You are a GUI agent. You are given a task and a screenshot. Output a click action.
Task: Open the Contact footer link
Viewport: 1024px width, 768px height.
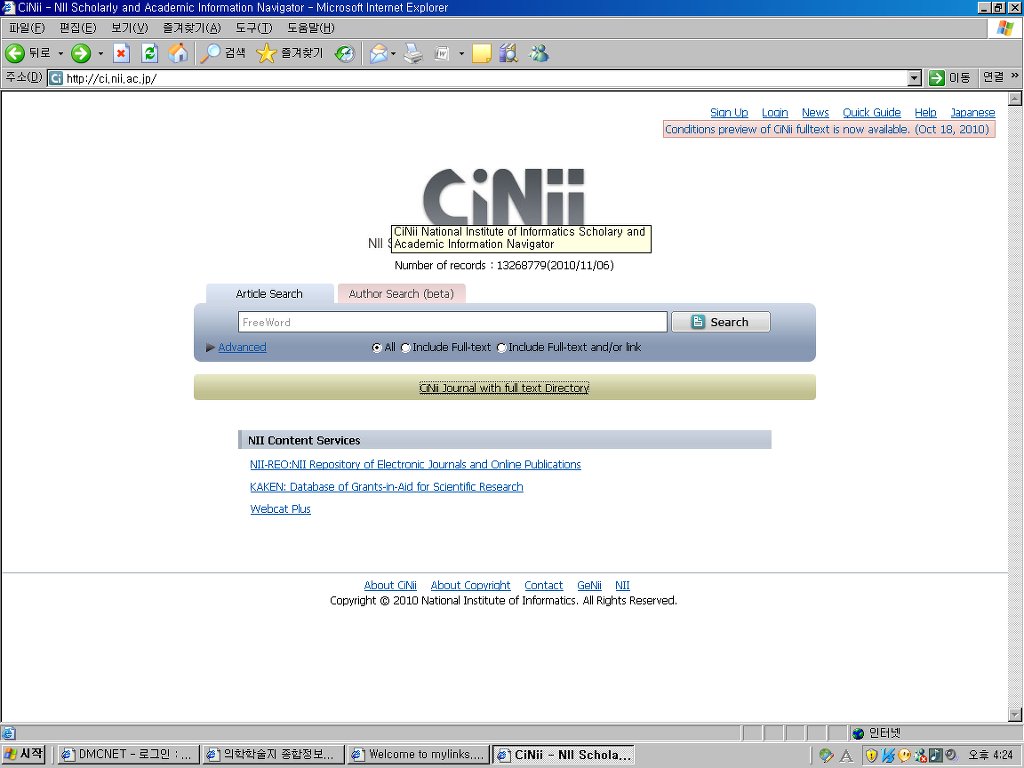coord(543,585)
